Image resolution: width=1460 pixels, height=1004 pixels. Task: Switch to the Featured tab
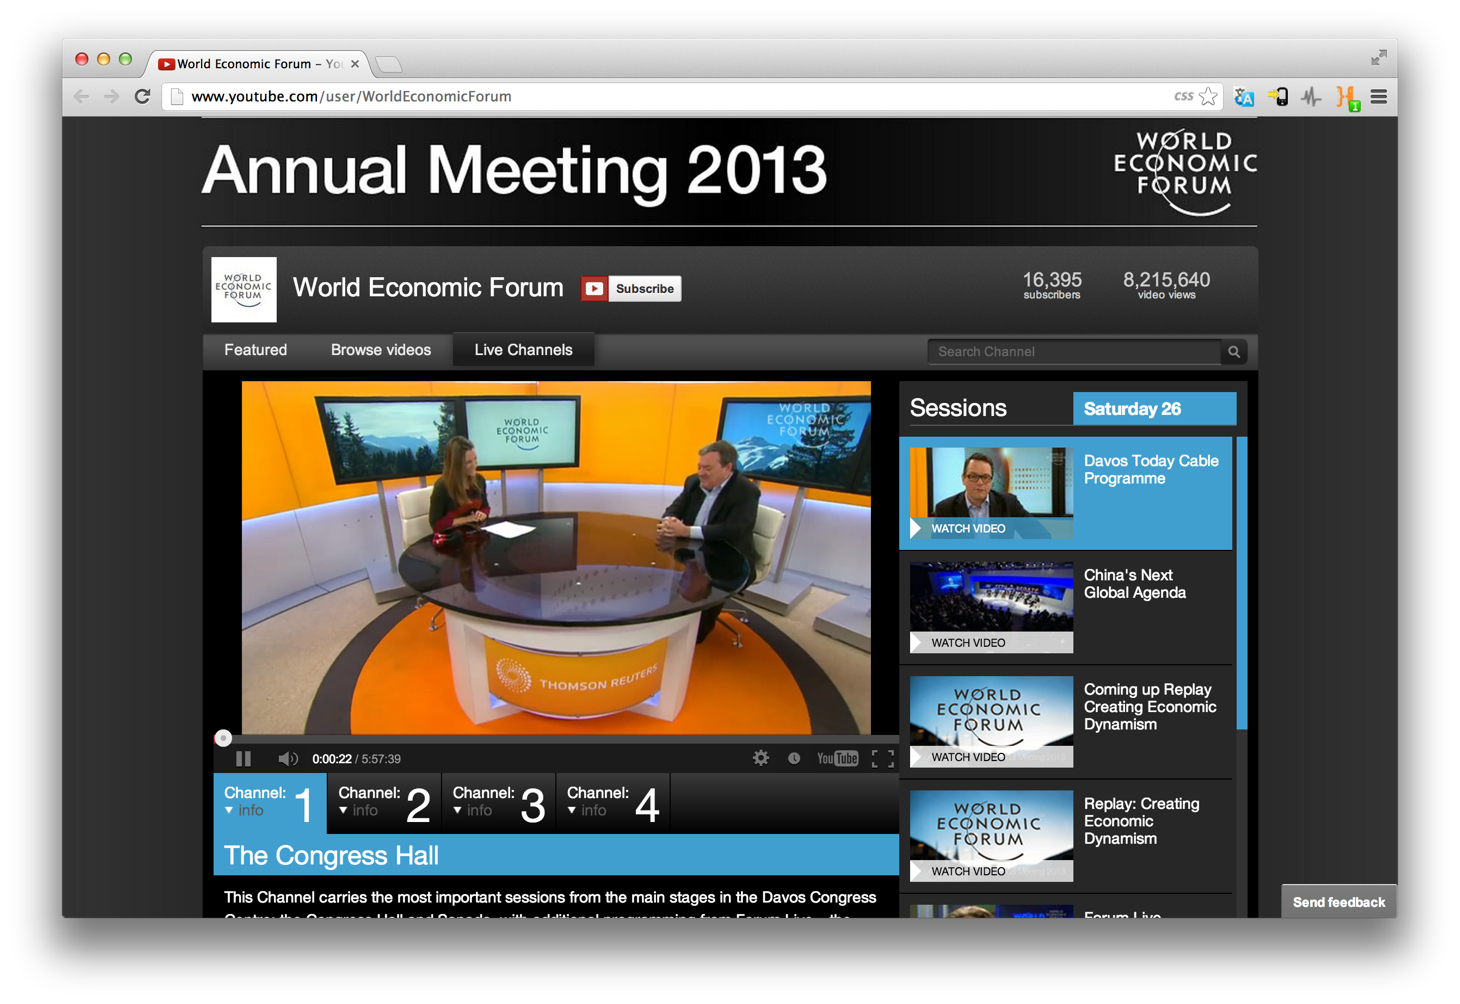pyautogui.click(x=255, y=350)
